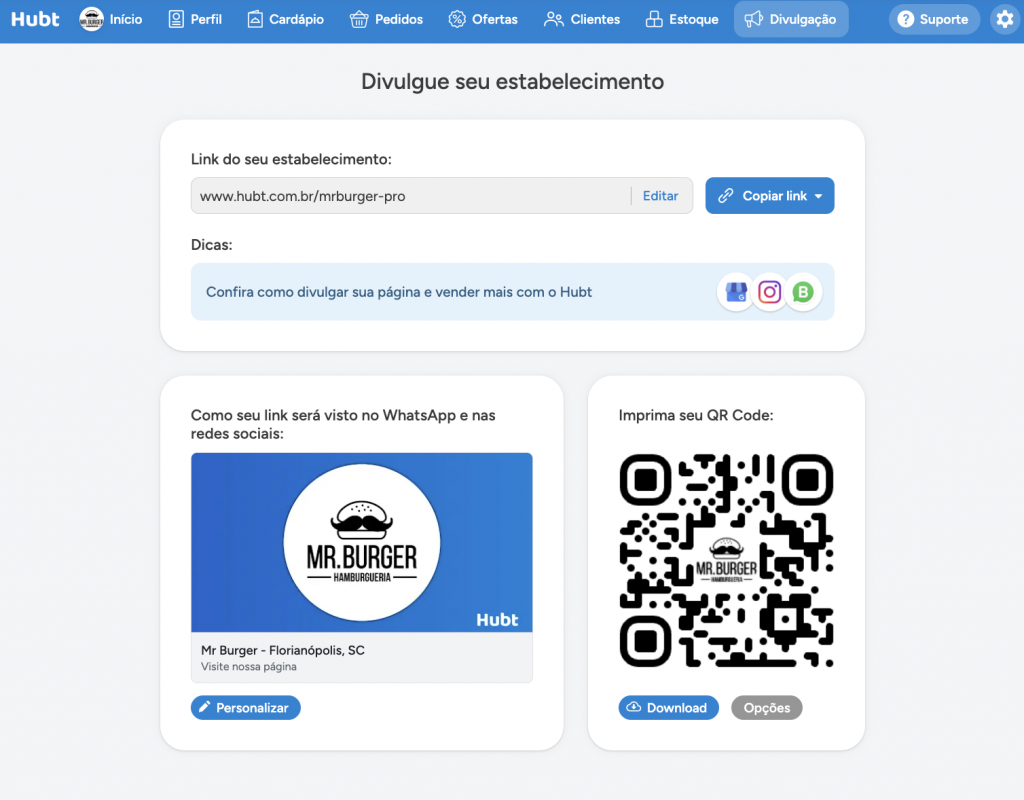Click Download for the QR code

tap(669, 707)
